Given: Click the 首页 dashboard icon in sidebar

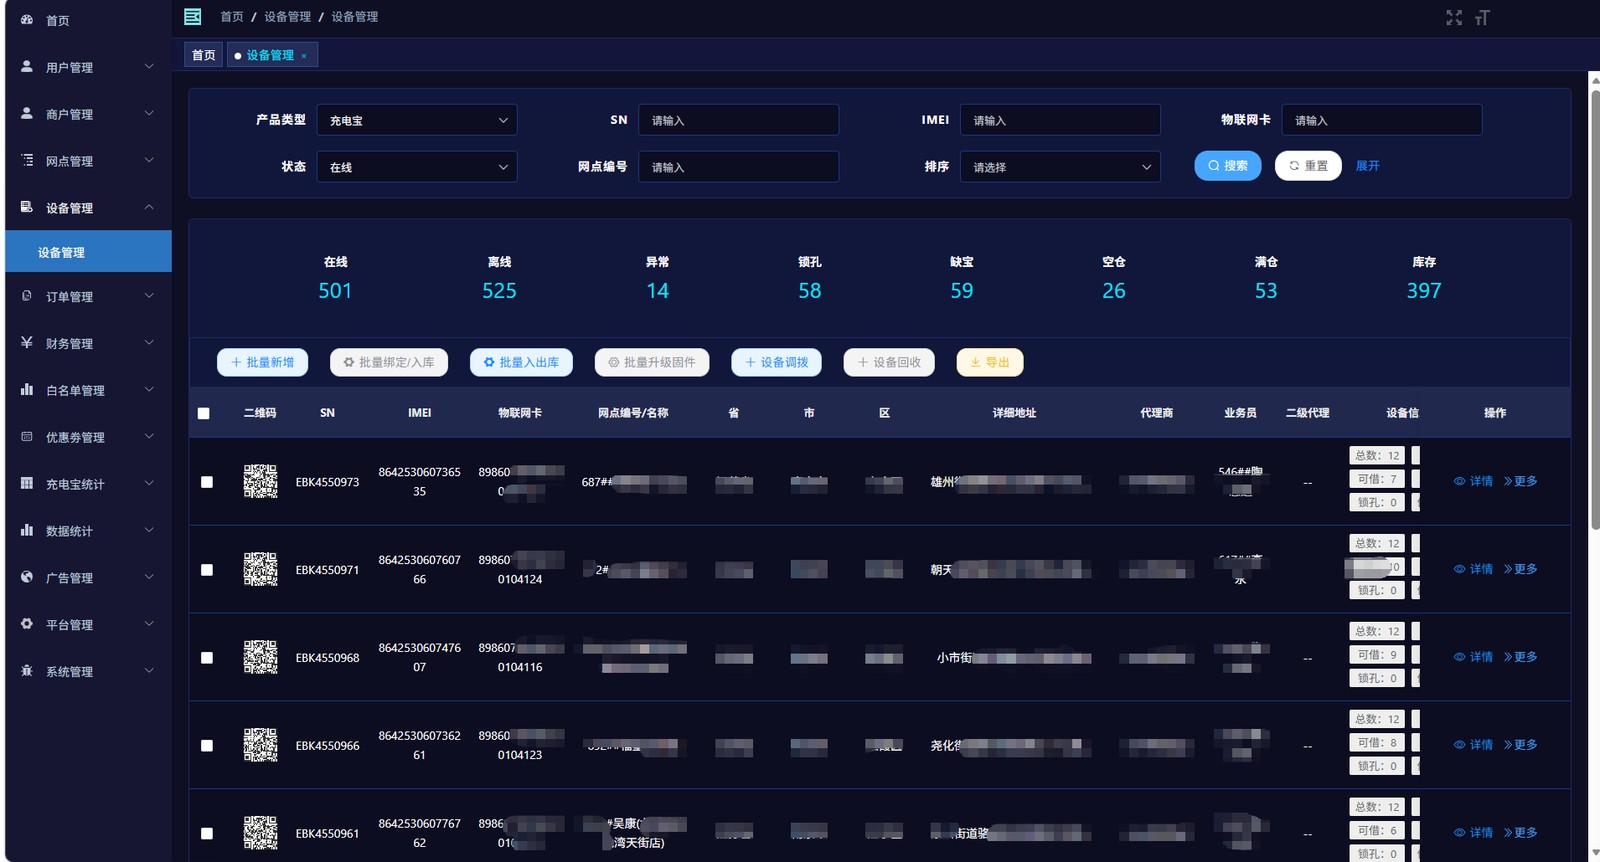Looking at the screenshot, I should 27,20.
